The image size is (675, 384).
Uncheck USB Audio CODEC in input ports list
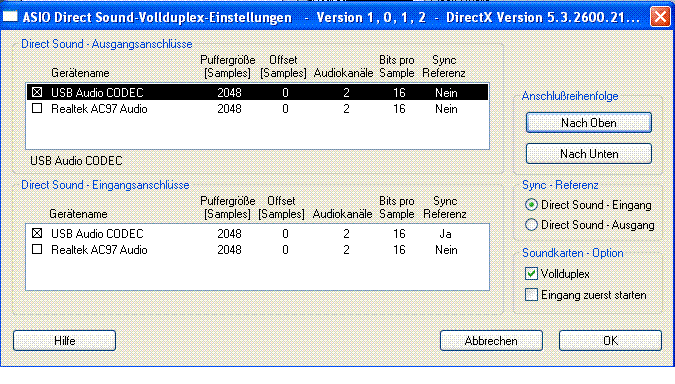37,233
